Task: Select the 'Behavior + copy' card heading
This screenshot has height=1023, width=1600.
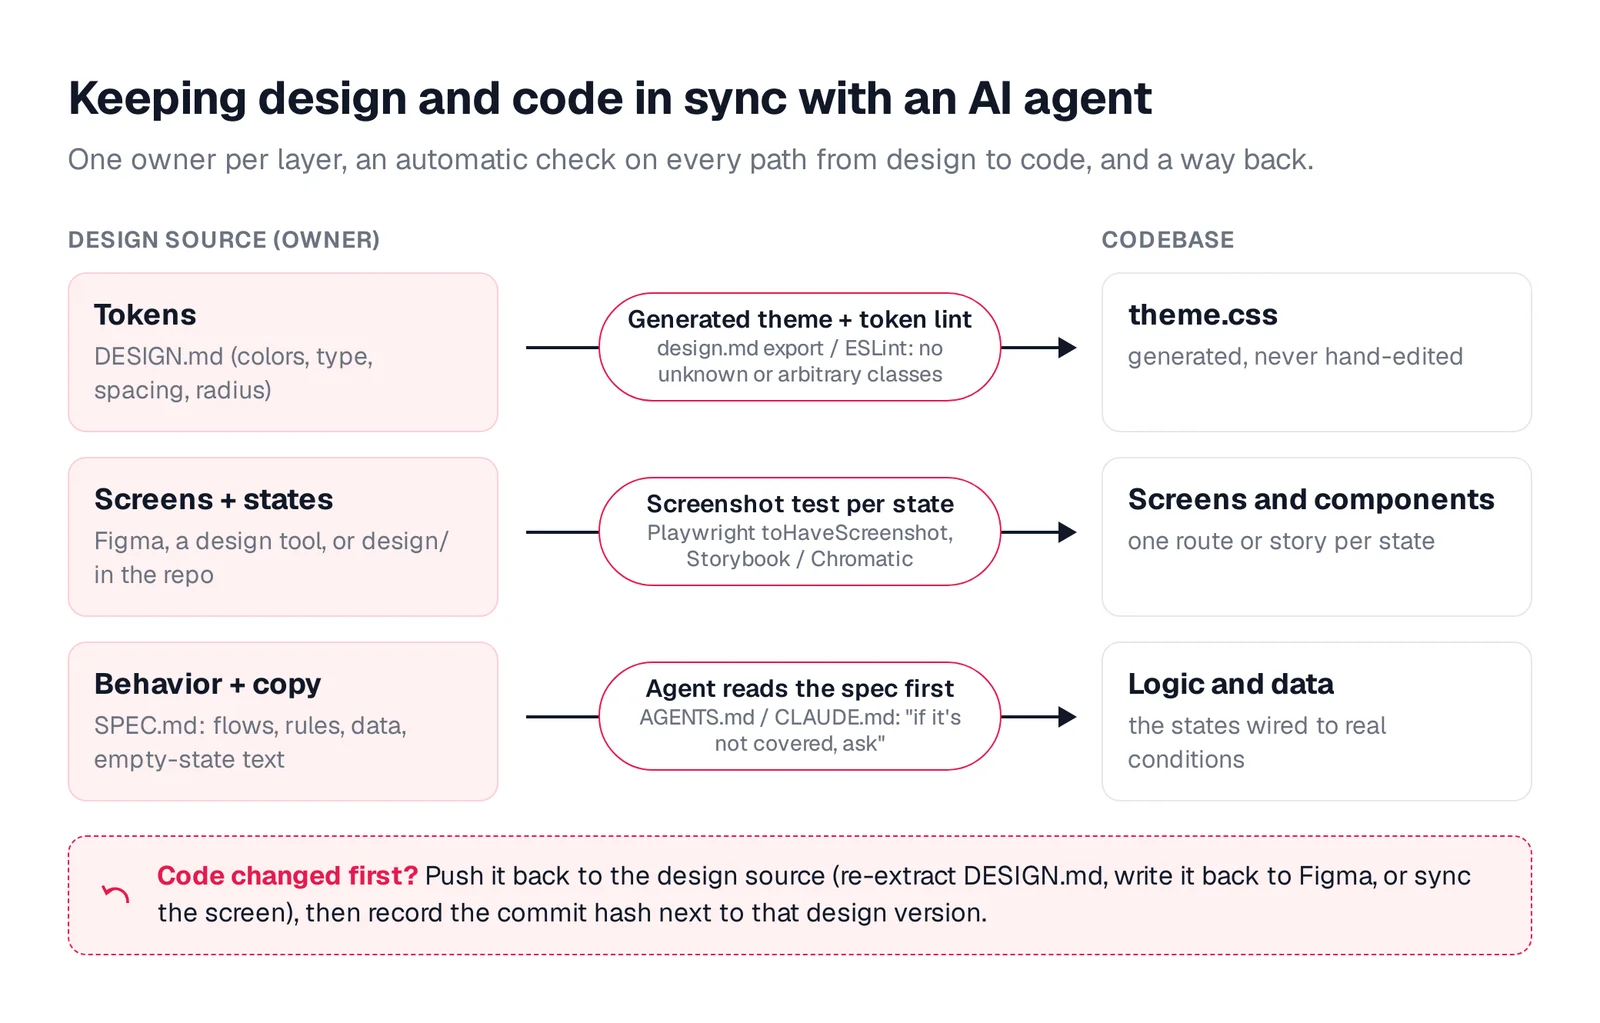Action: click(208, 684)
